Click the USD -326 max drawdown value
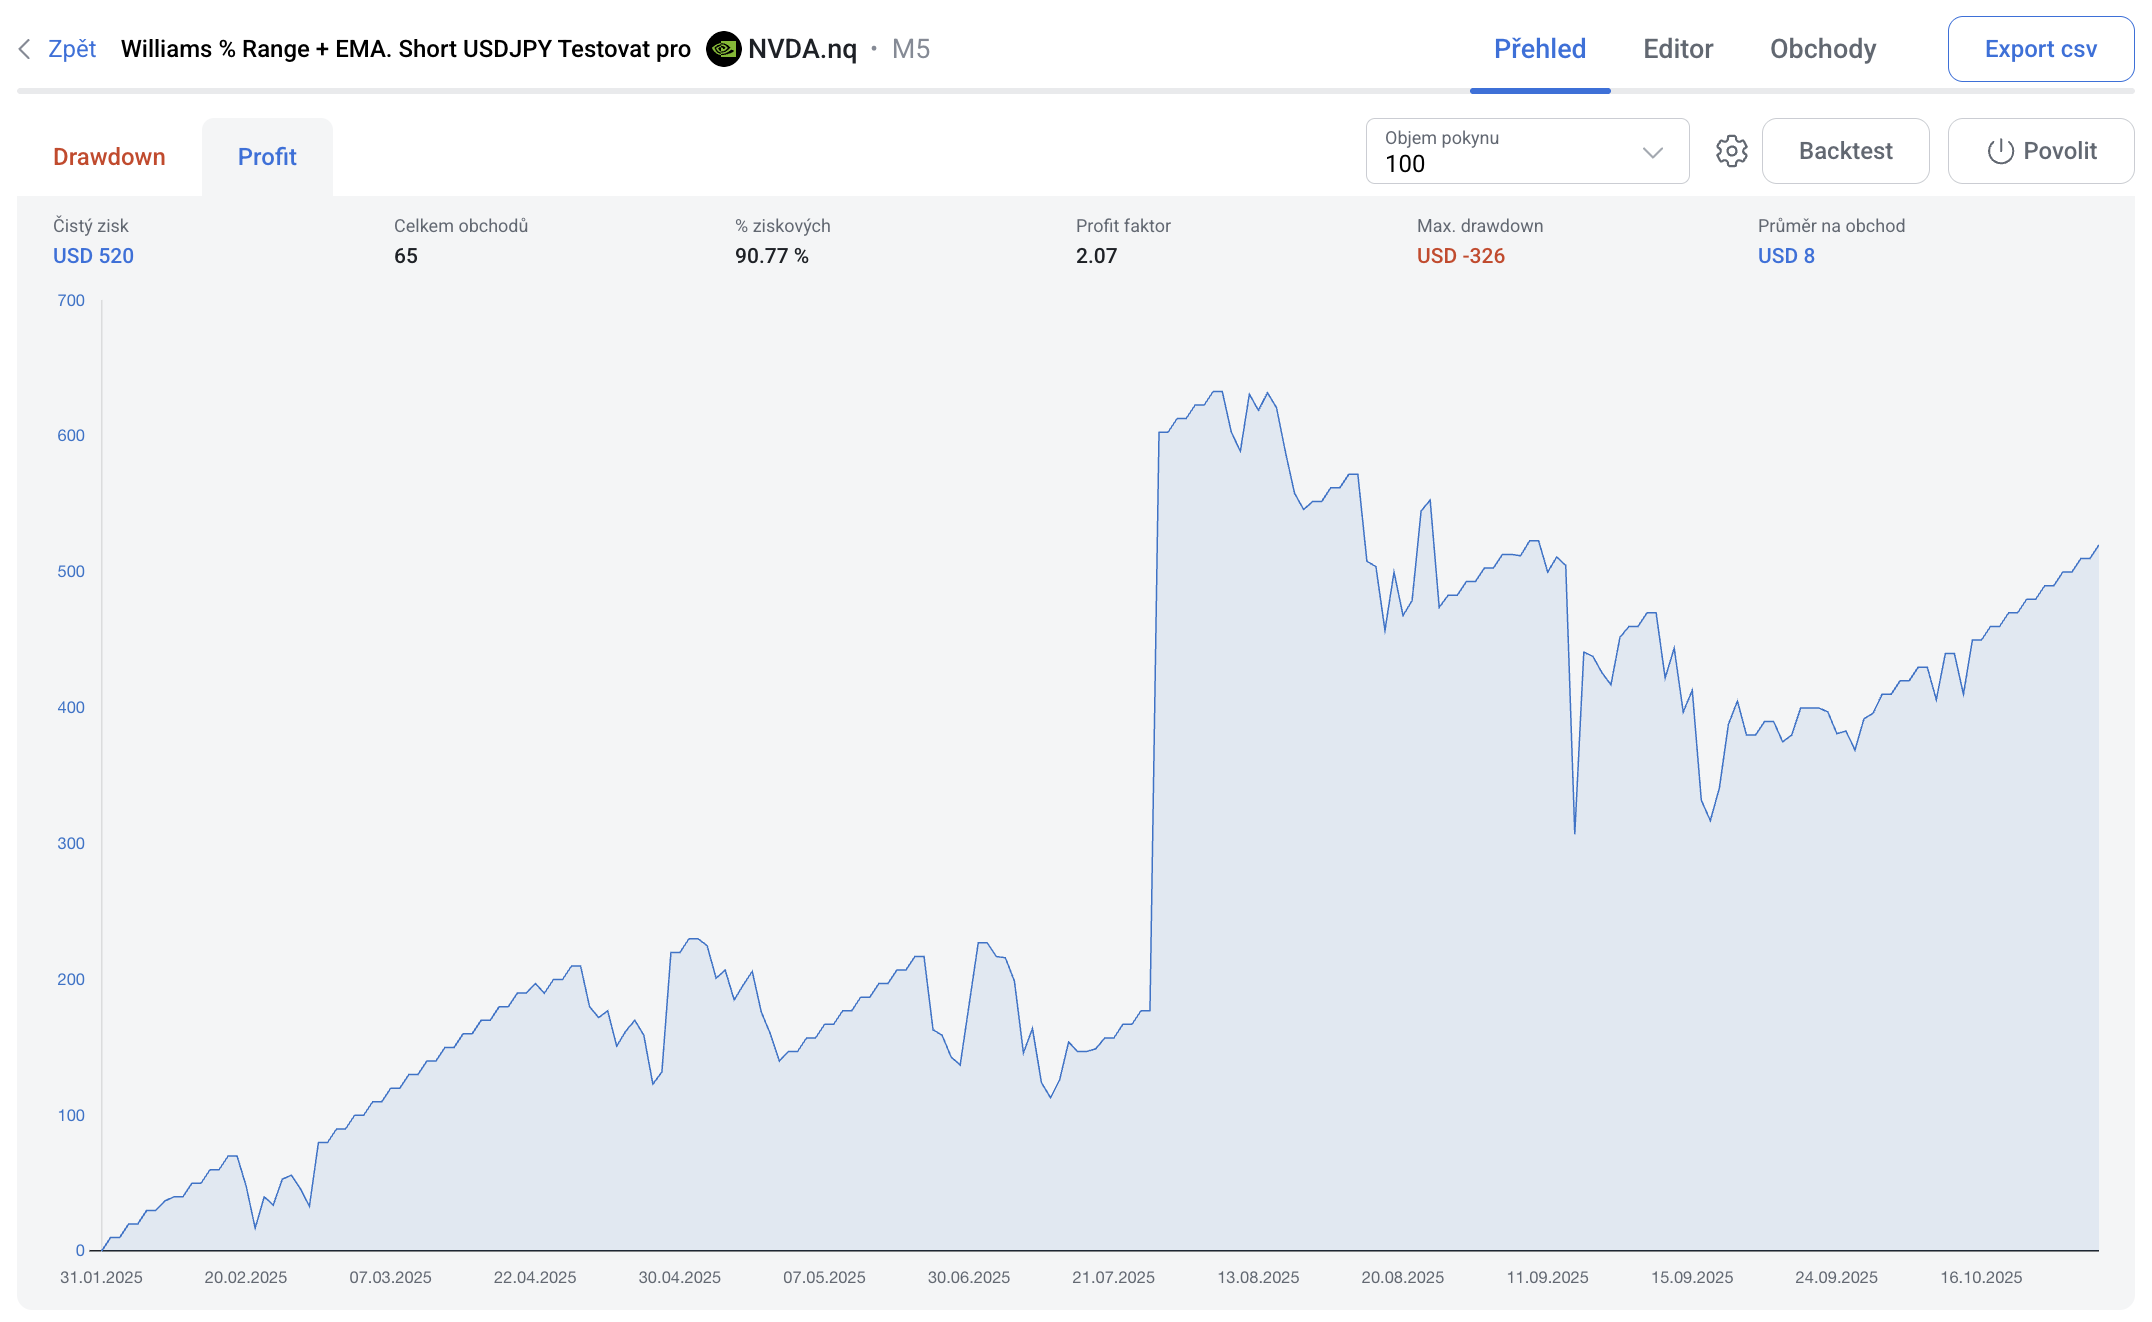 (x=1460, y=256)
